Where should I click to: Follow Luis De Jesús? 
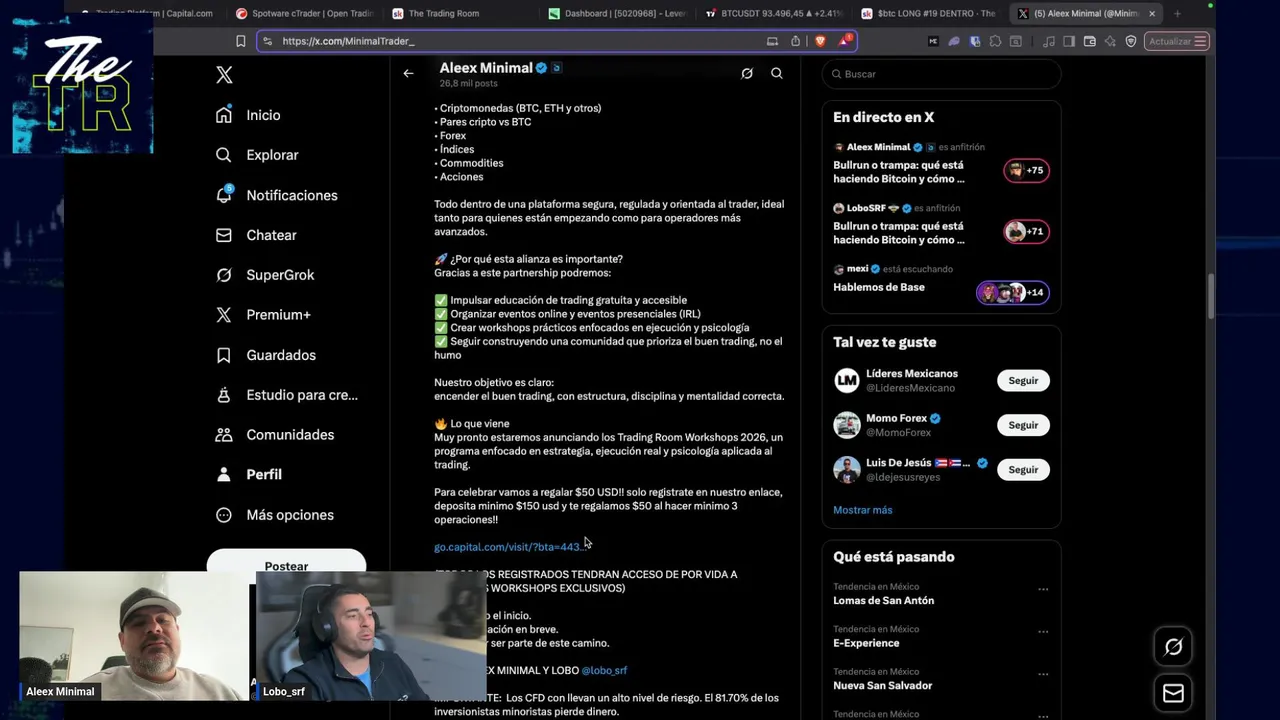coord(1023,469)
